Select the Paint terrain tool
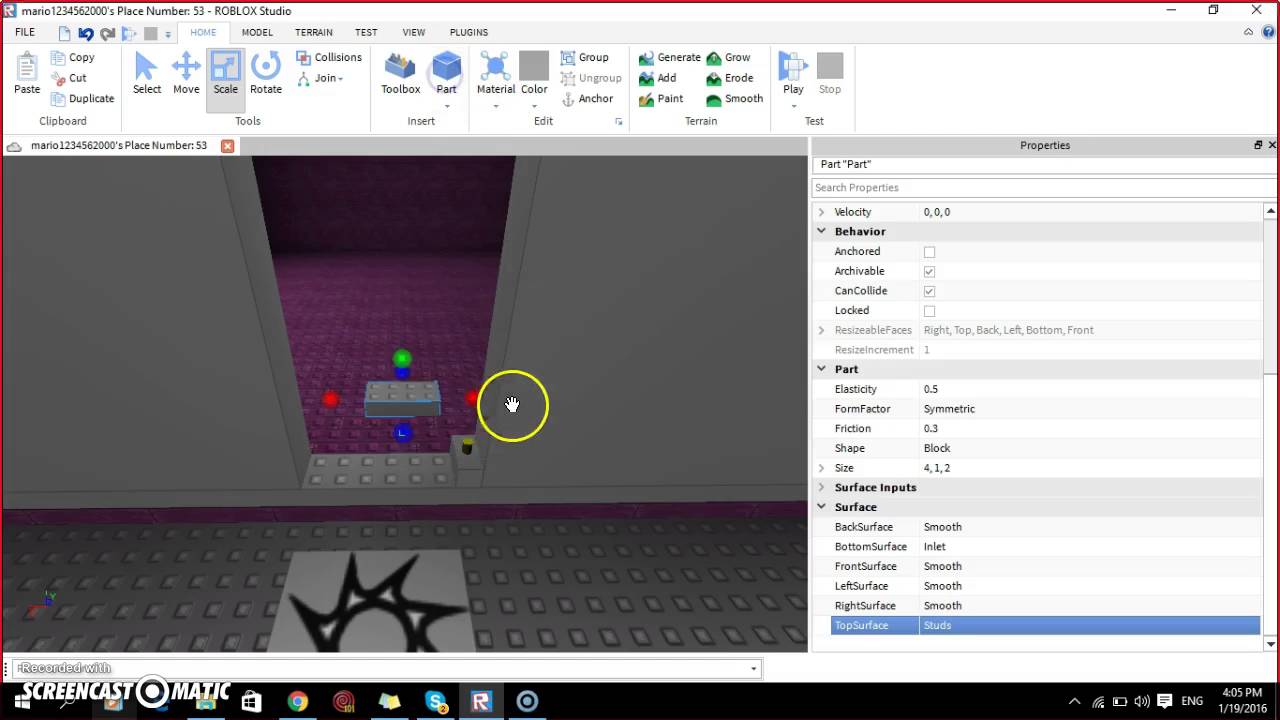The width and height of the screenshot is (1280, 720). click(x=661, y=99)
